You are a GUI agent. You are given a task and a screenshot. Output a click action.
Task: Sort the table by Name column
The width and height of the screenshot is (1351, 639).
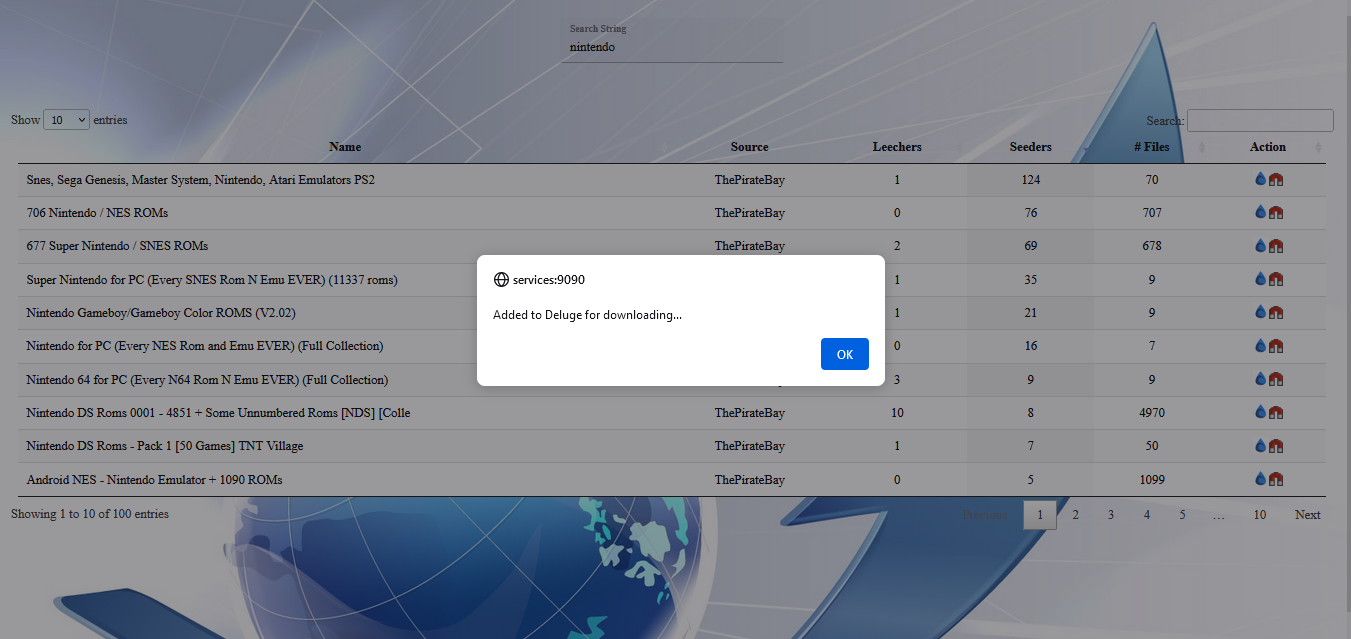pyautogui.click(x=345, y=147)
